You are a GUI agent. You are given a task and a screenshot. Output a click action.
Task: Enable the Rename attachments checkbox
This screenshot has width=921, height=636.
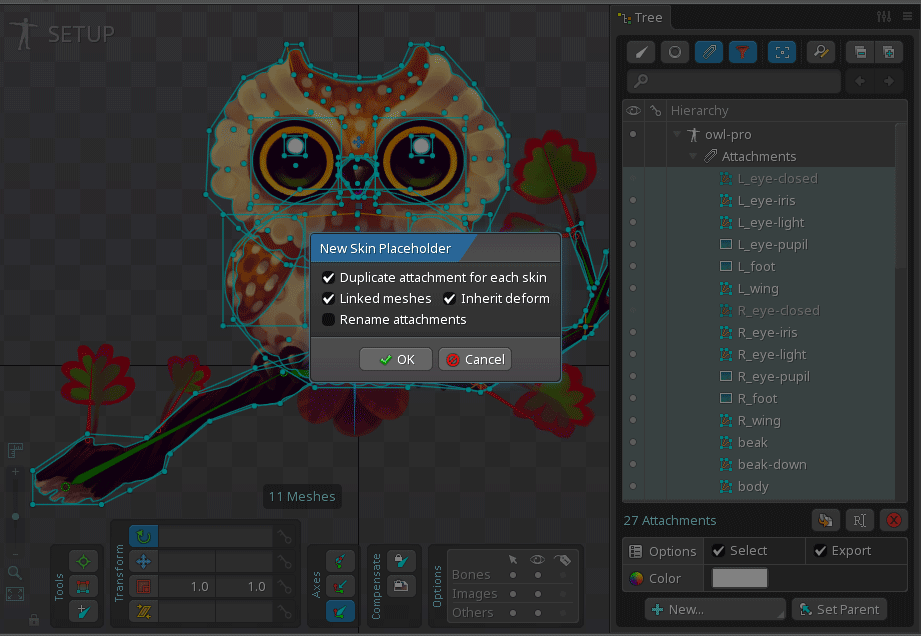[329, 319]
